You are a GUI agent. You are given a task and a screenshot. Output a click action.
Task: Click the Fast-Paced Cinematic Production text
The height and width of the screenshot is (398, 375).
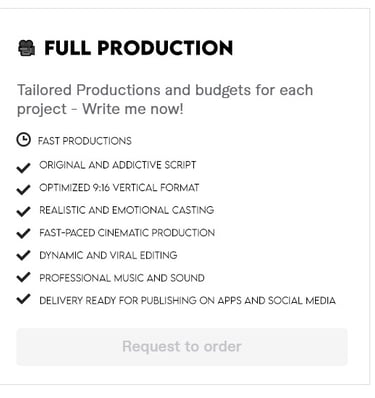(127, 233)
